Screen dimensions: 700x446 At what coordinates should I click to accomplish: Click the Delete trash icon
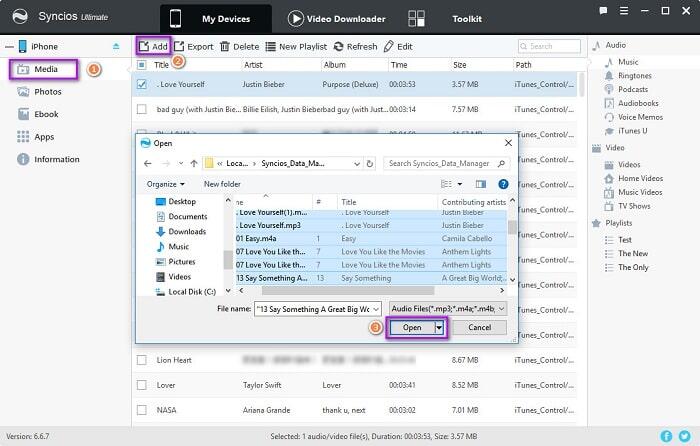tap(225, 46)
